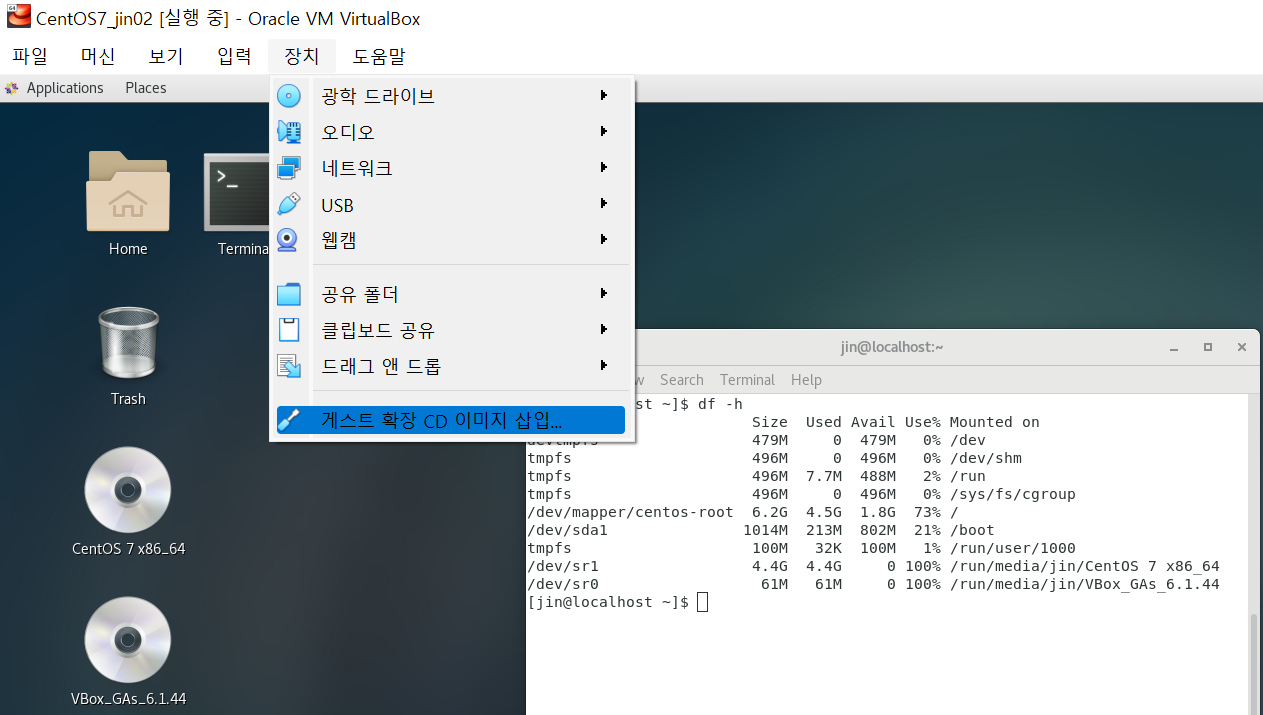Image resolution: width=1263 pixels, height=715 pixels.
Task: Click the terminal command prompt cursor
Action: tap(703, 602)
